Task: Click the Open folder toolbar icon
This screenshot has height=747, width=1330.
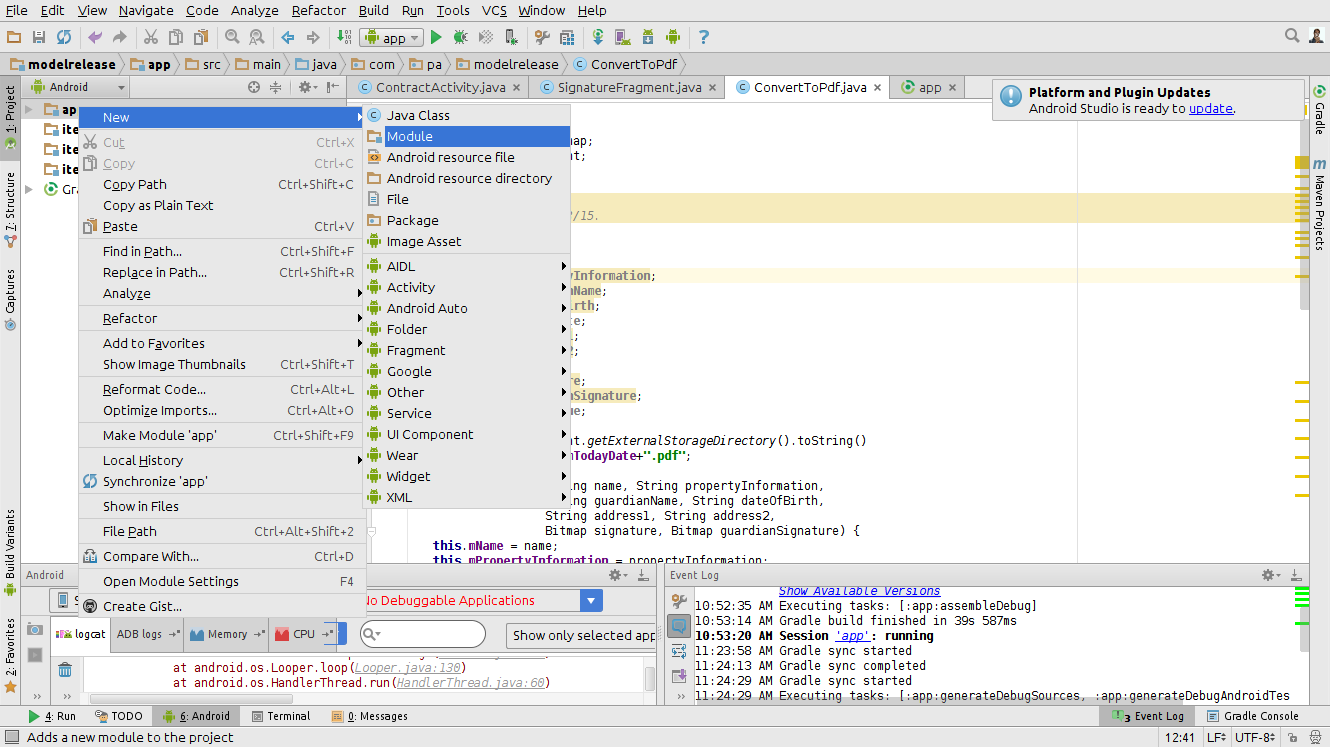Action: pyautogui.click(x=14, y=37)
